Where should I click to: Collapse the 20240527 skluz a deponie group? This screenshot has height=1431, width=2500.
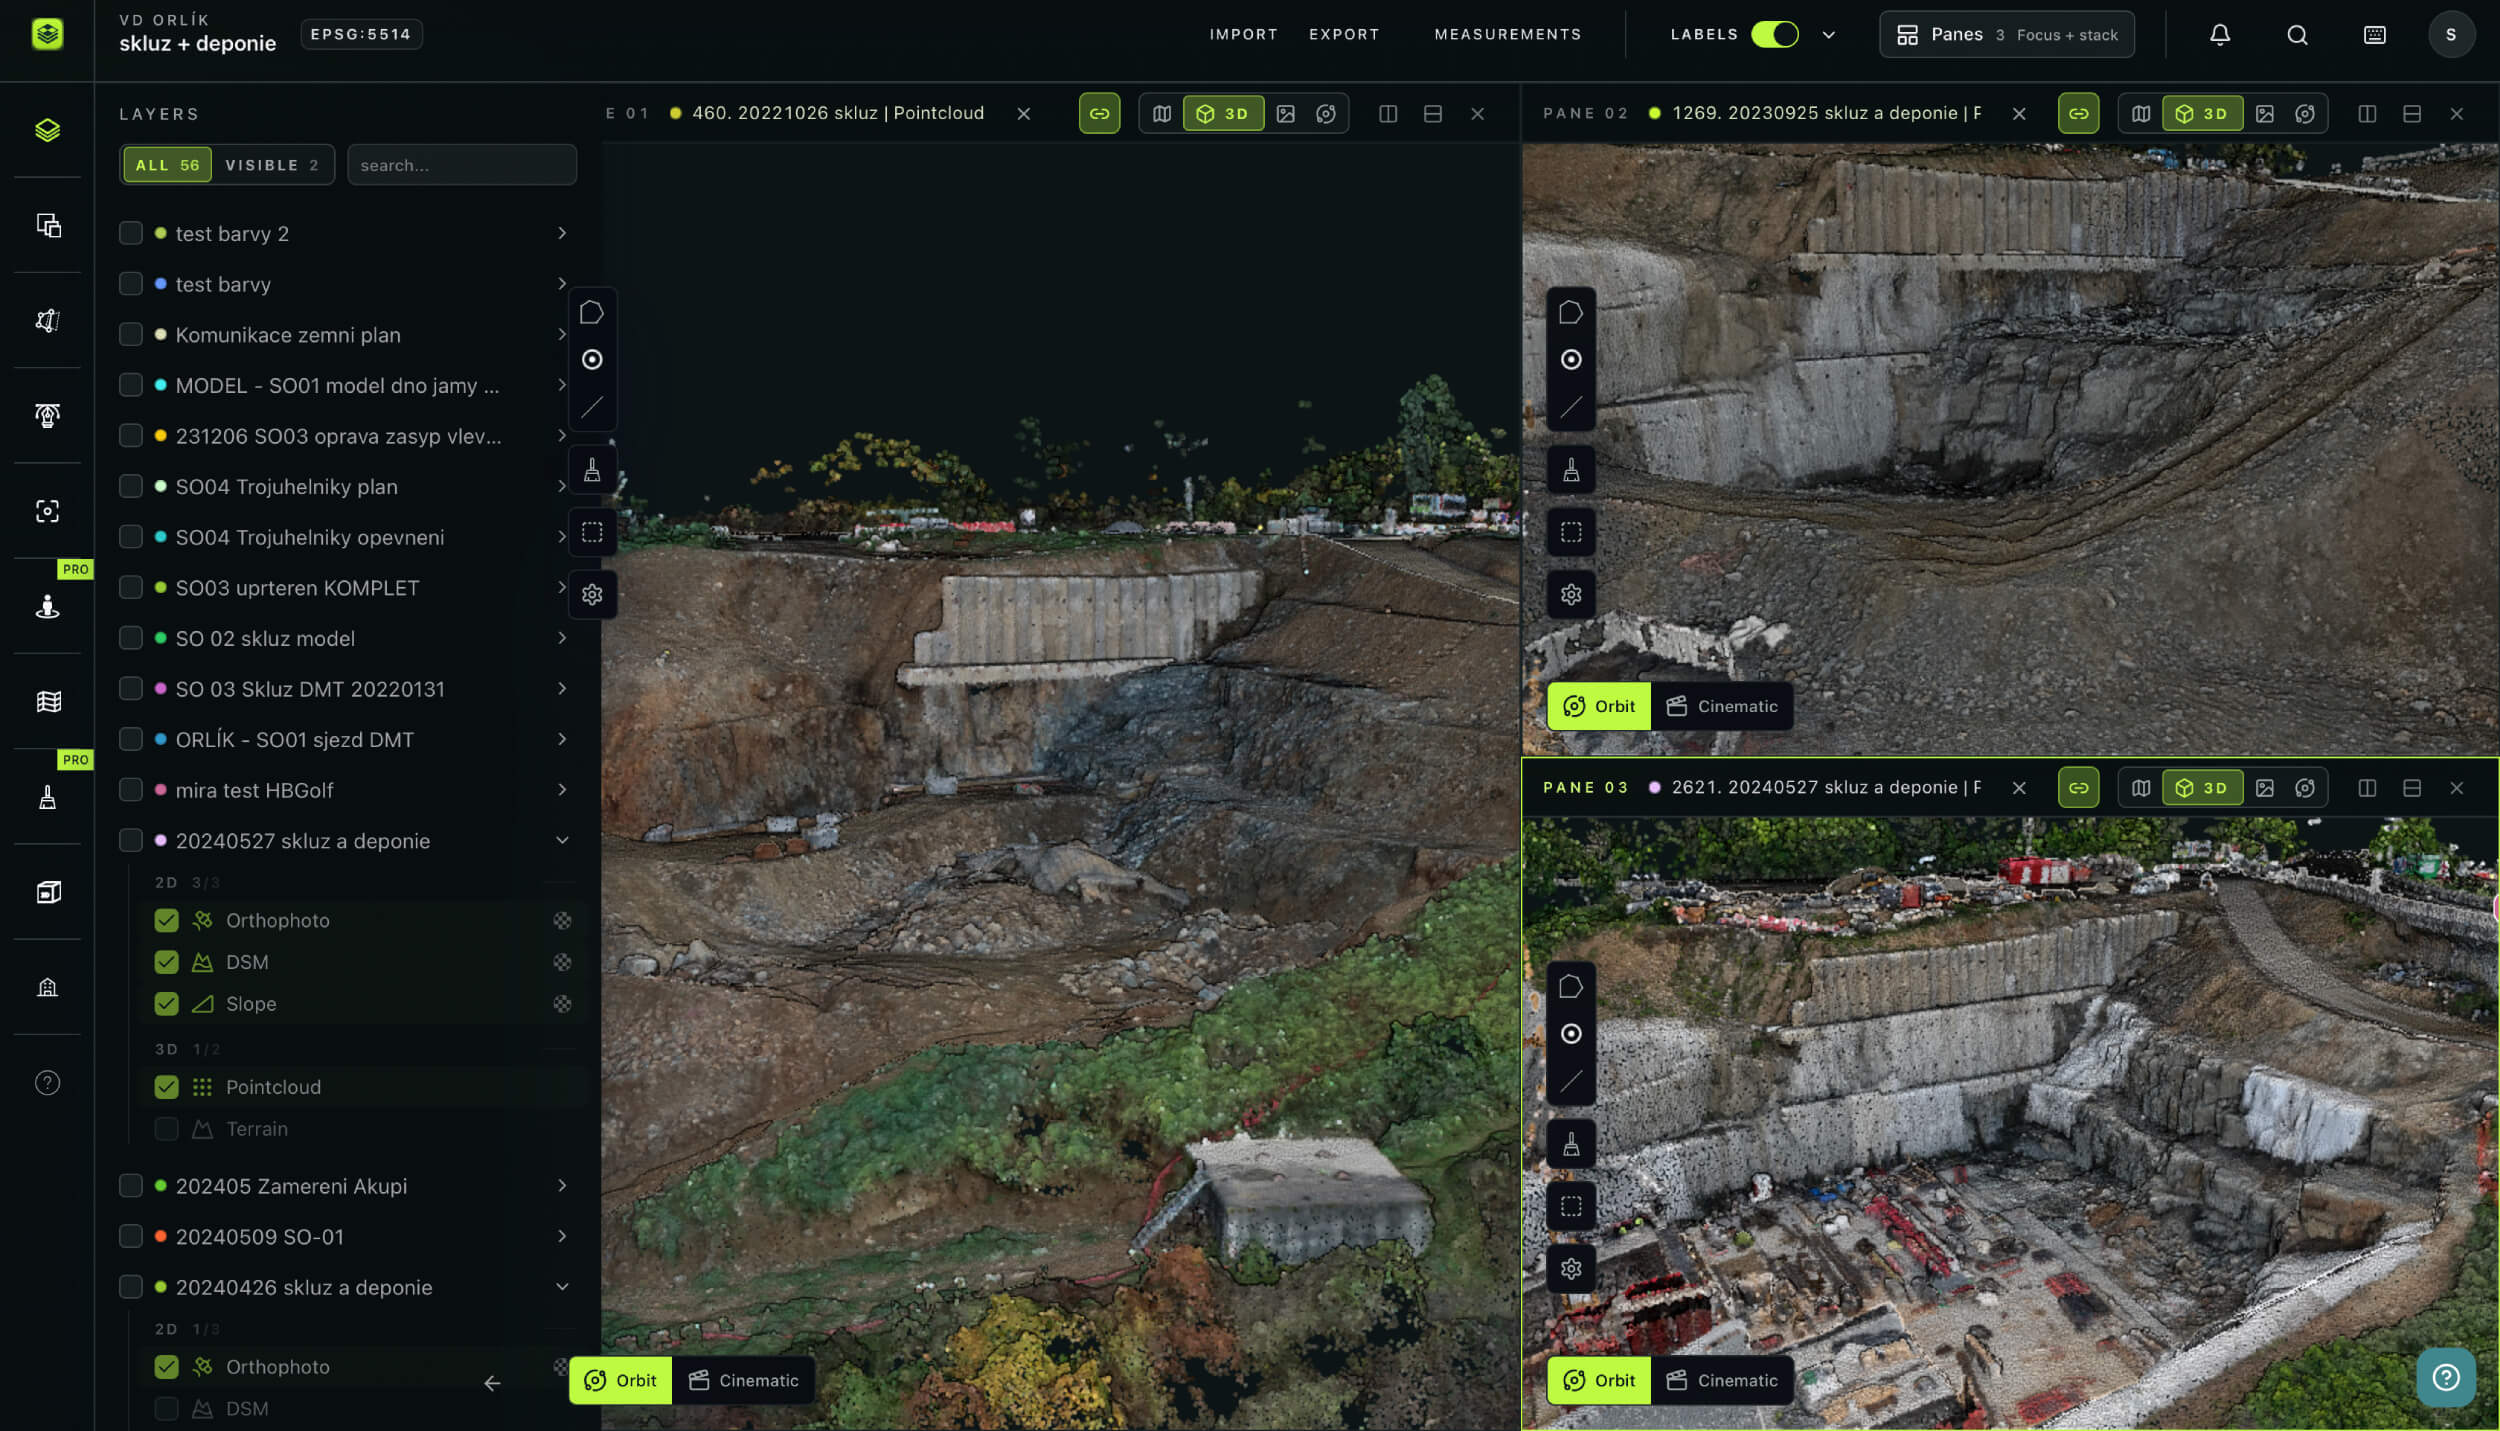click(x=562, y=841)
